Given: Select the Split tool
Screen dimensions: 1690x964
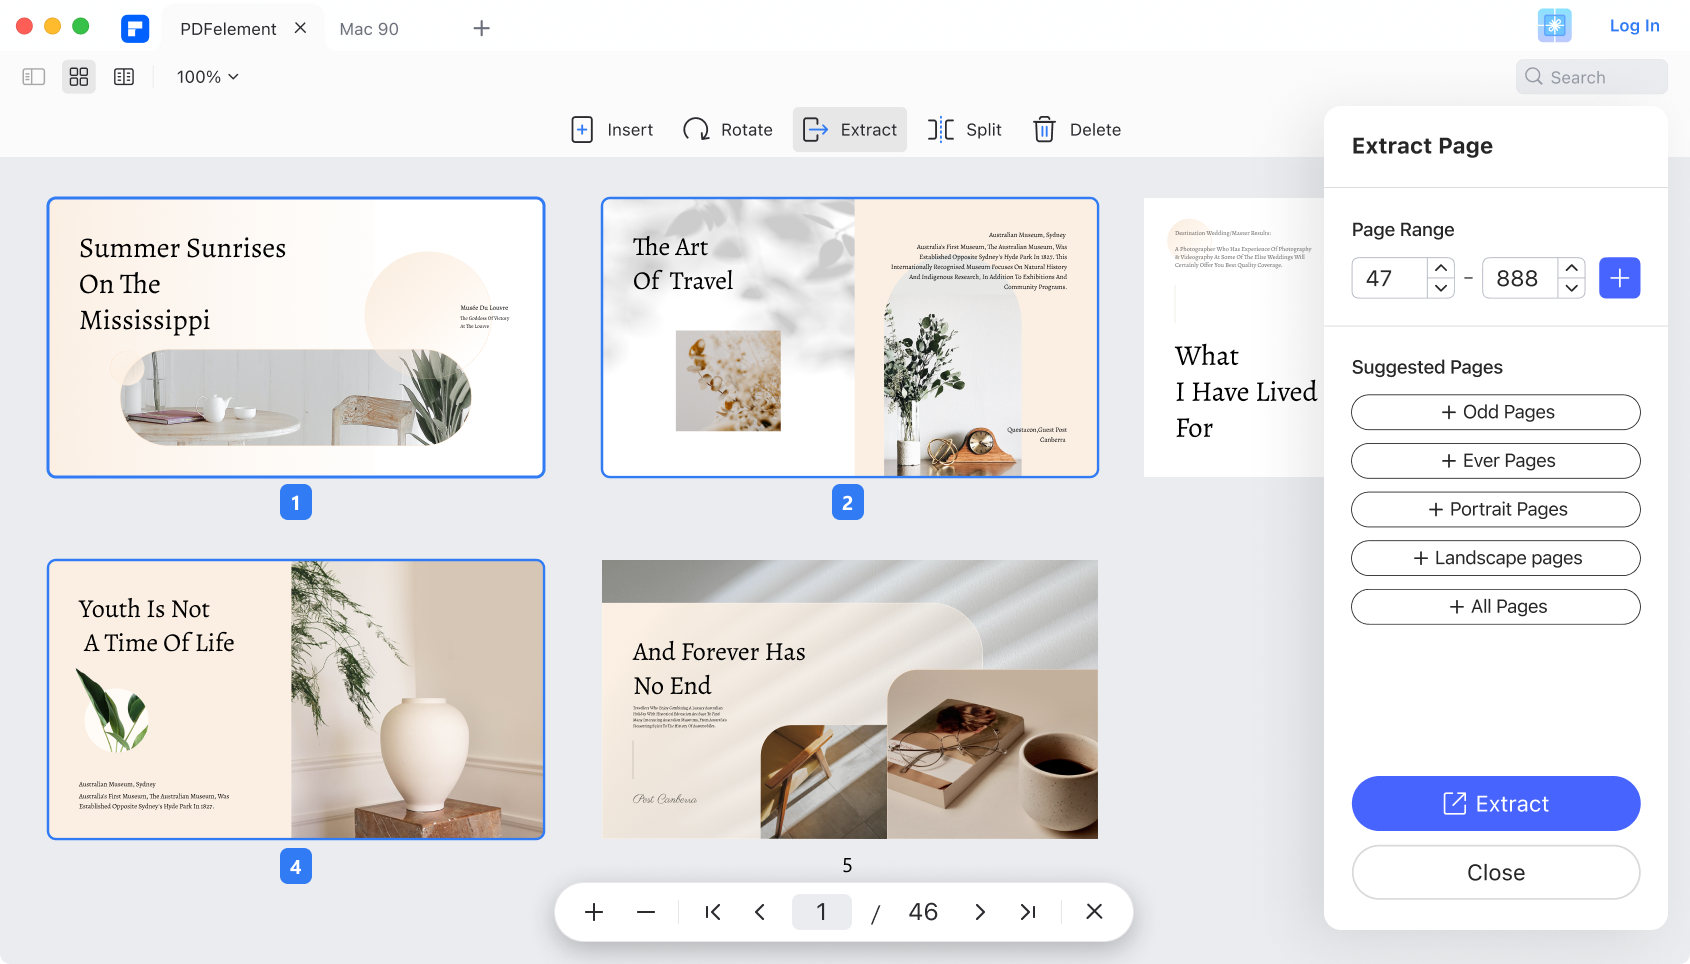Looking at the screenshot, I should click(964, 130).
